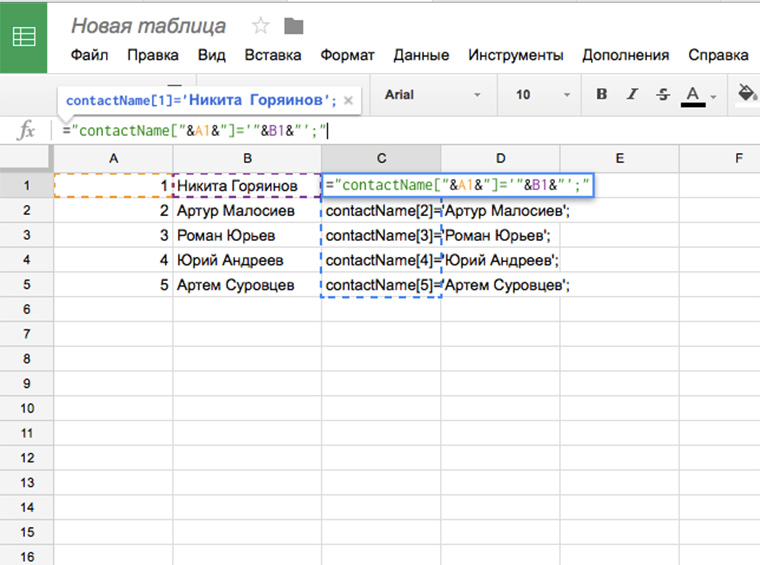Open the Формат menu

tap(347, 55)
